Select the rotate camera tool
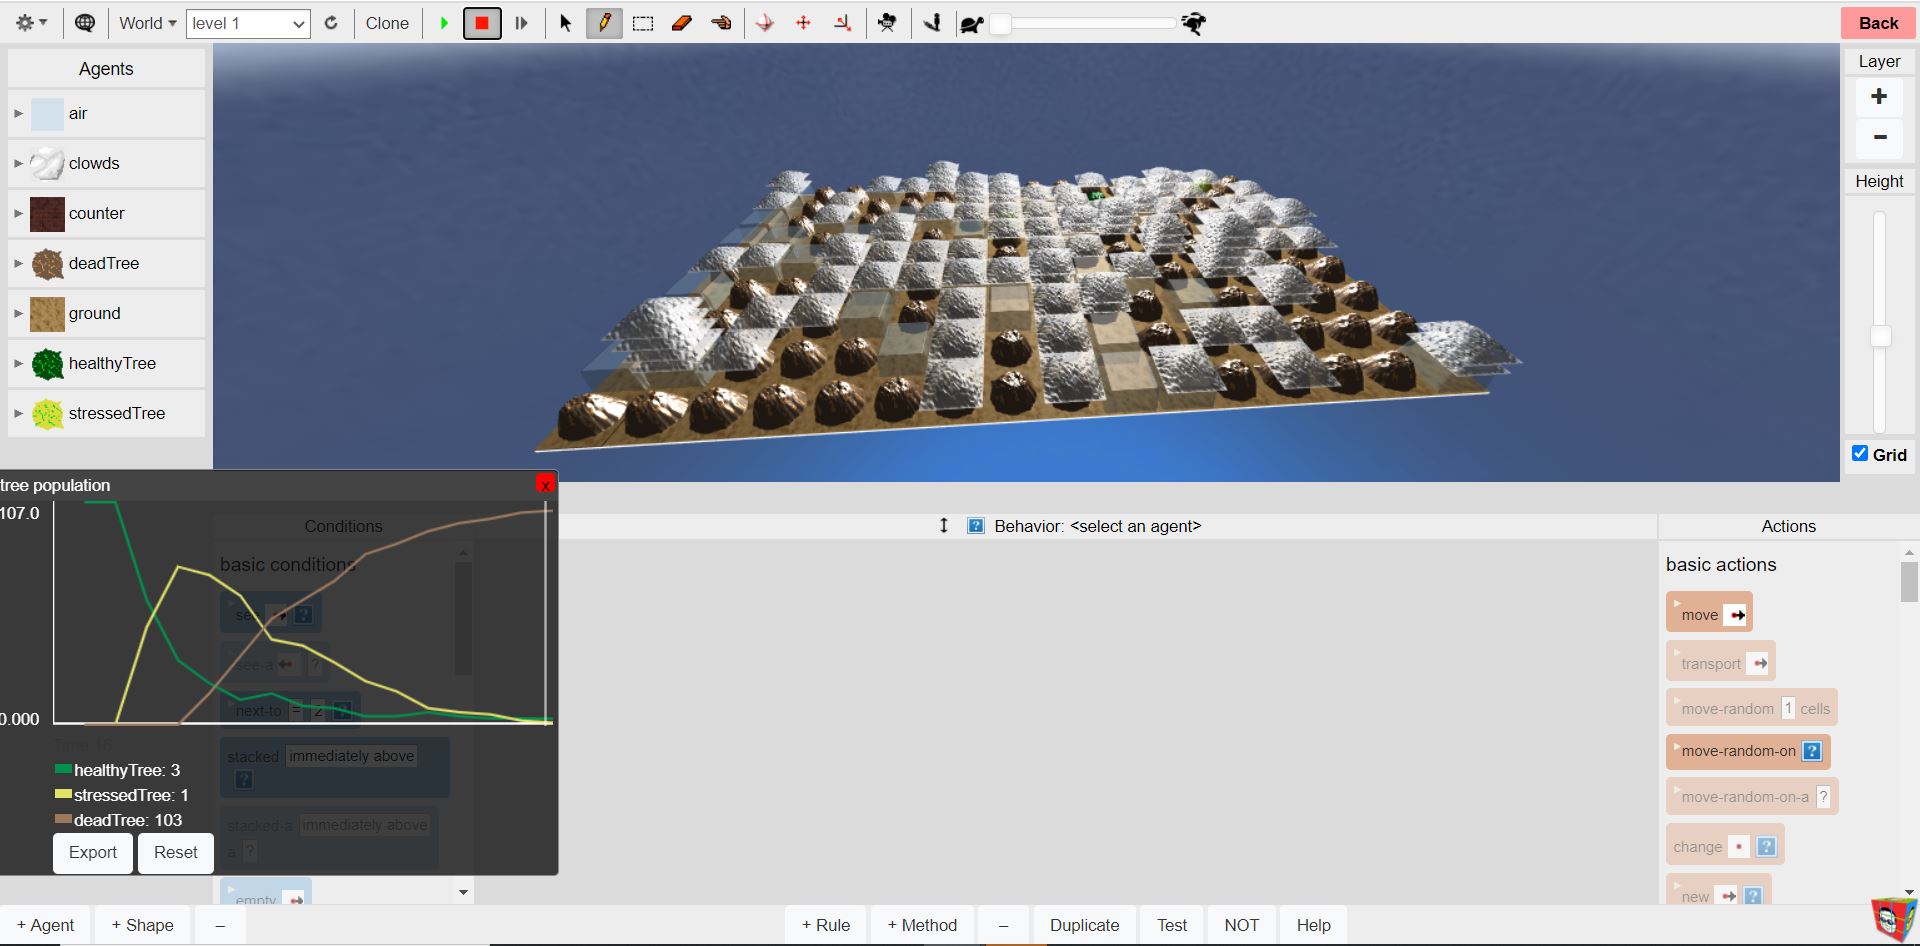The width and height of the screenshot is (1920, 946). [x=765, y=23]
